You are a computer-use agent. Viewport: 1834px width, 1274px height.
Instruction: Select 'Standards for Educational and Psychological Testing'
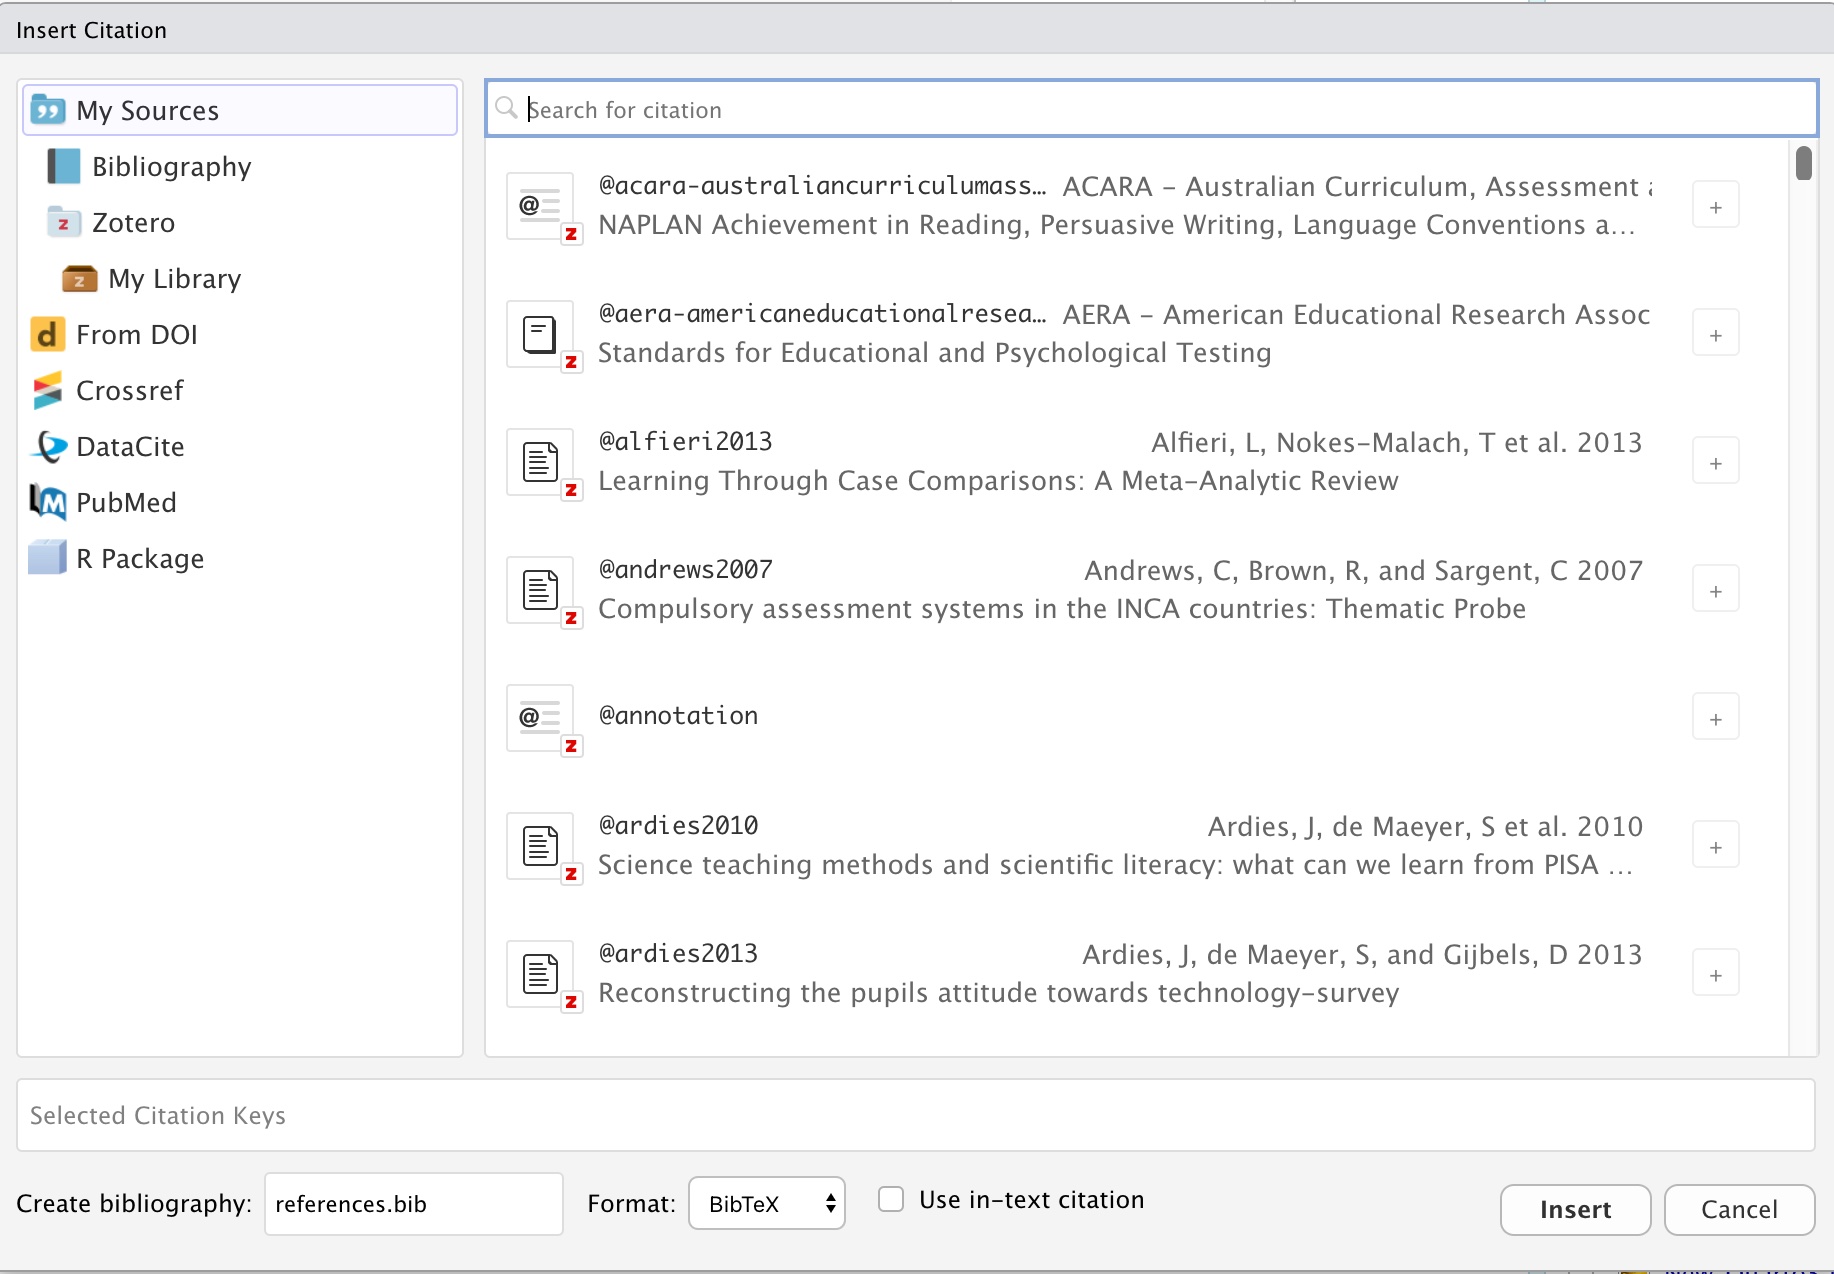935,353
